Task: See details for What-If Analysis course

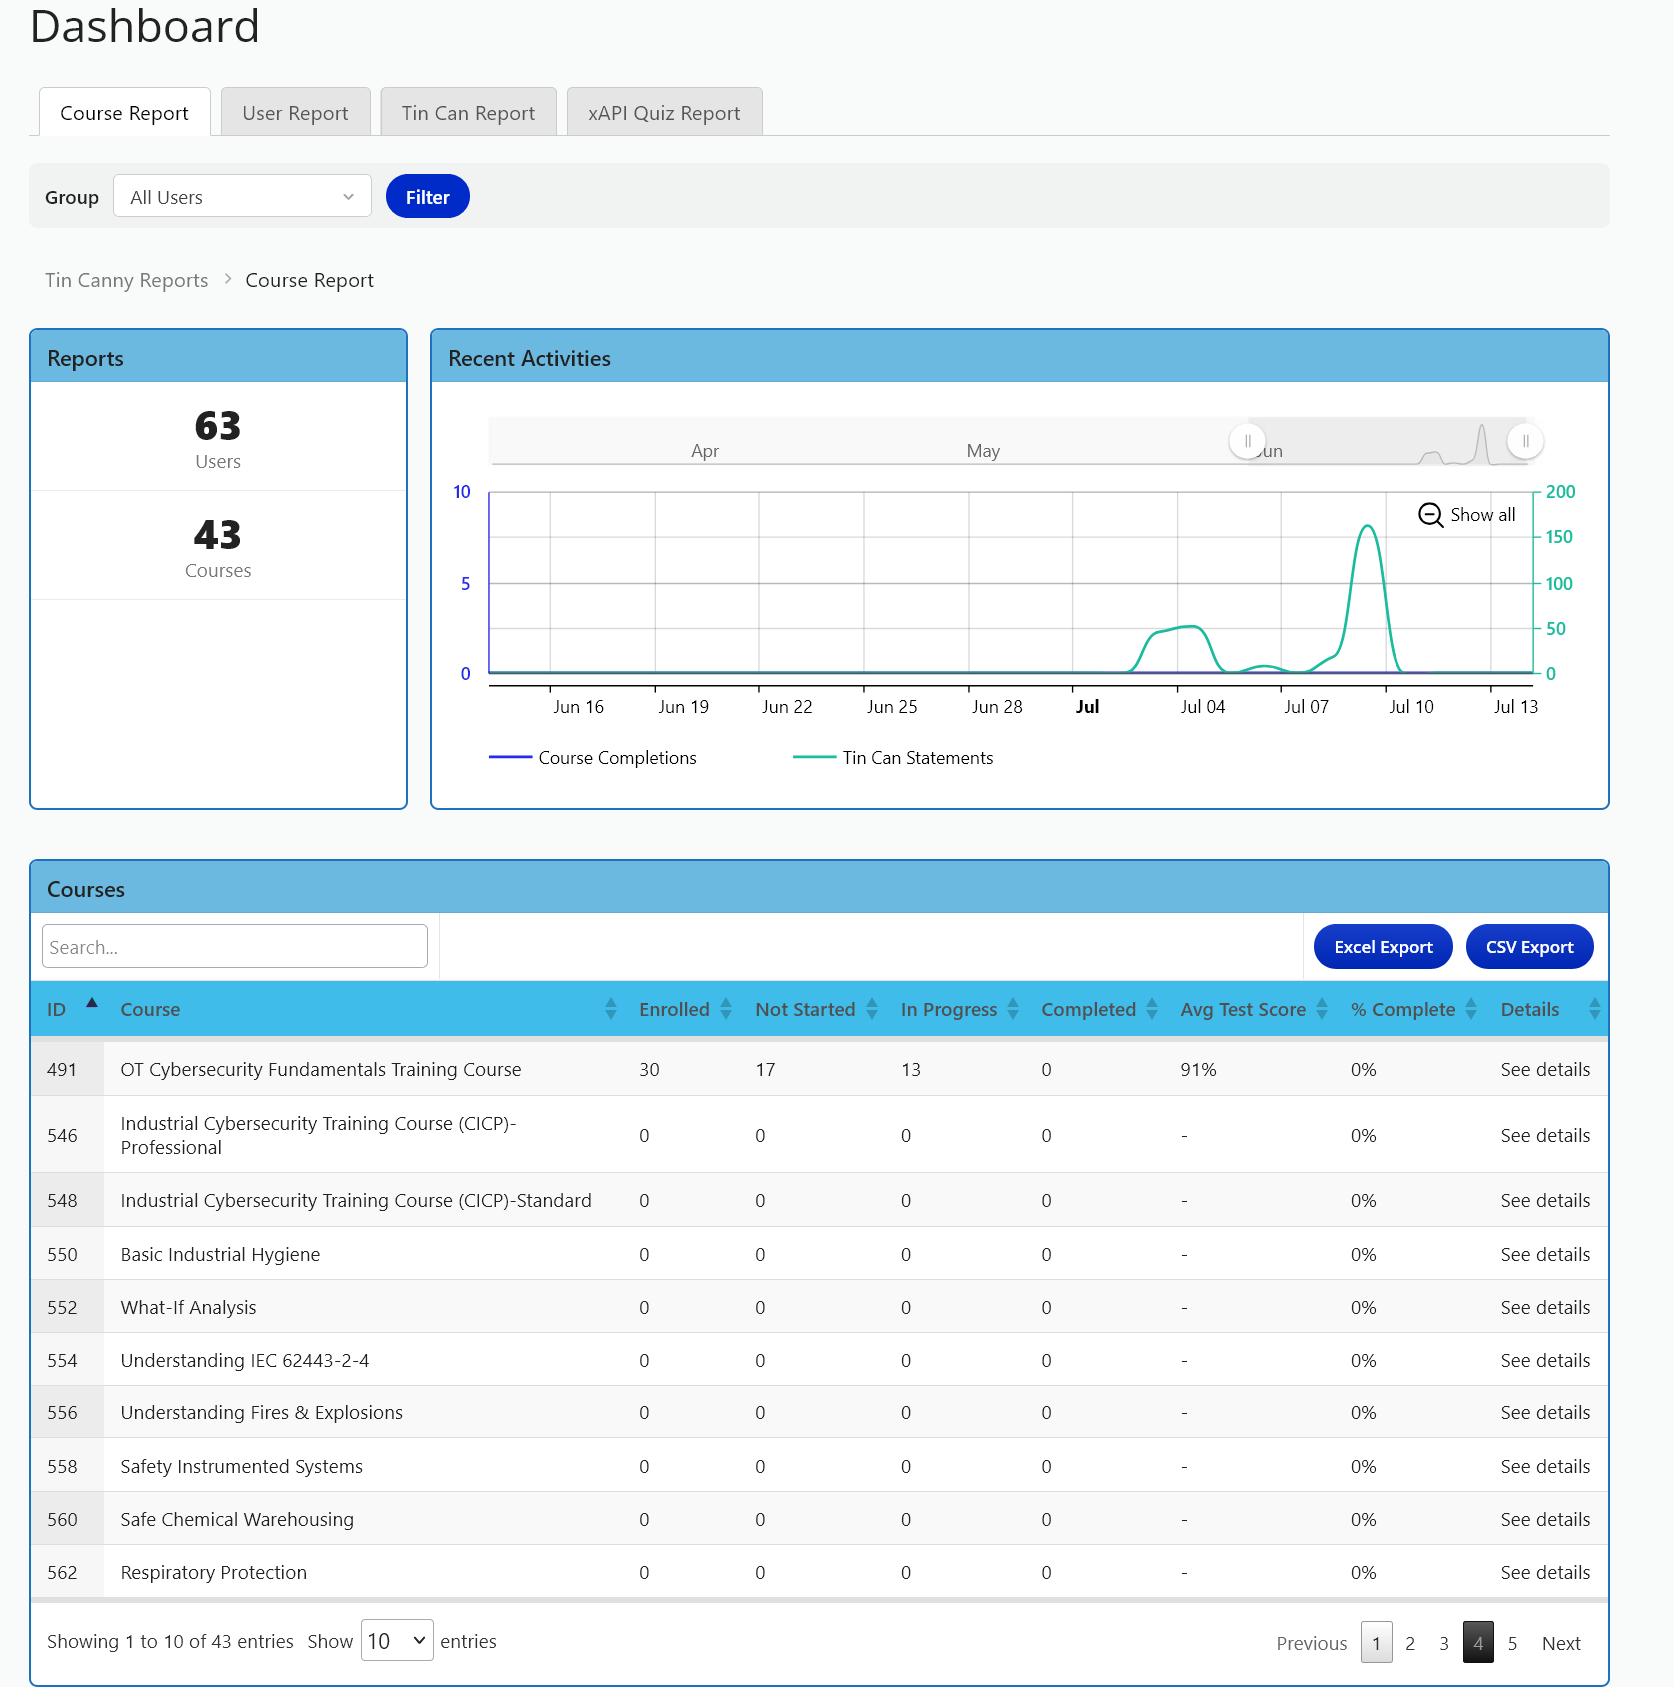Action: click(x=1545, y=1307)
